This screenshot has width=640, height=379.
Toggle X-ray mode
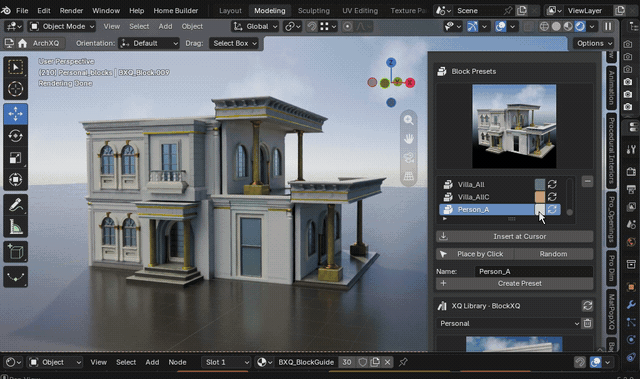528,27
